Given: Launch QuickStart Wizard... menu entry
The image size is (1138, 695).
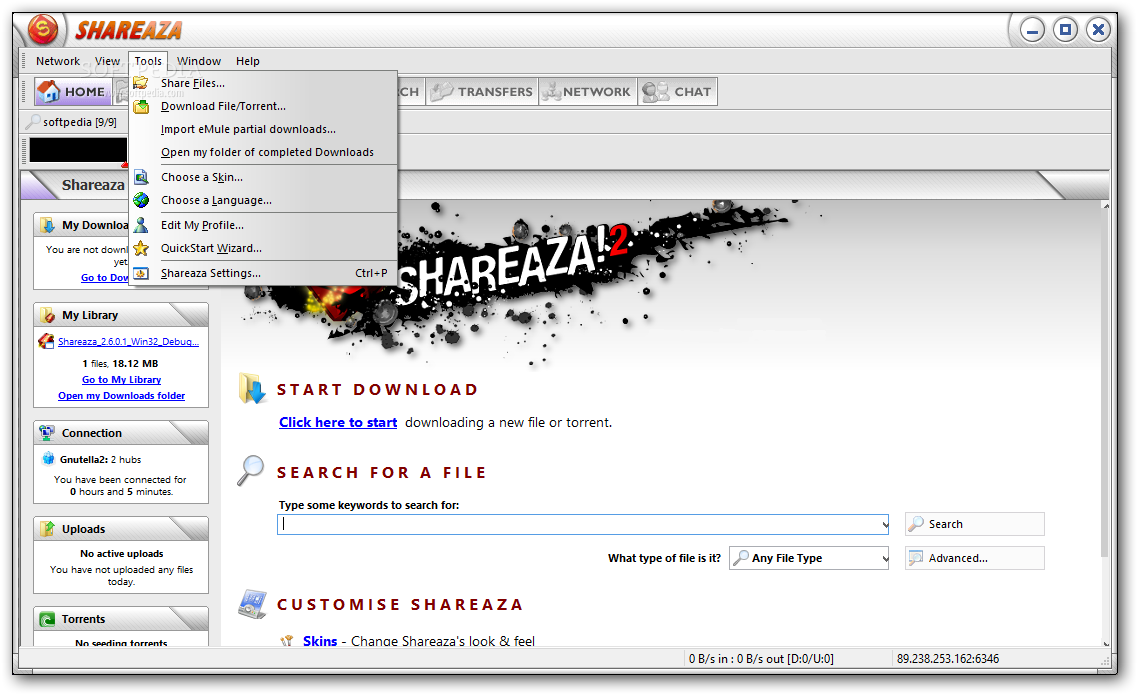Looking at the screenshot, I should point(263,248).
